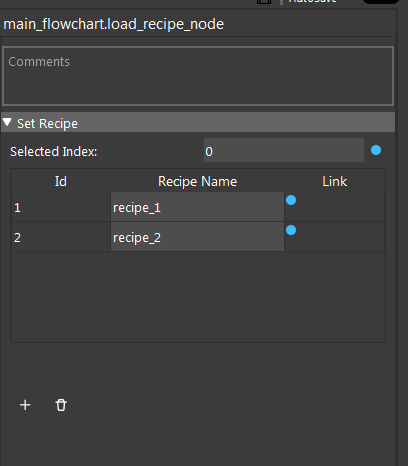
Task: Click into the Comments text box
Action: [x=198, y=76]
